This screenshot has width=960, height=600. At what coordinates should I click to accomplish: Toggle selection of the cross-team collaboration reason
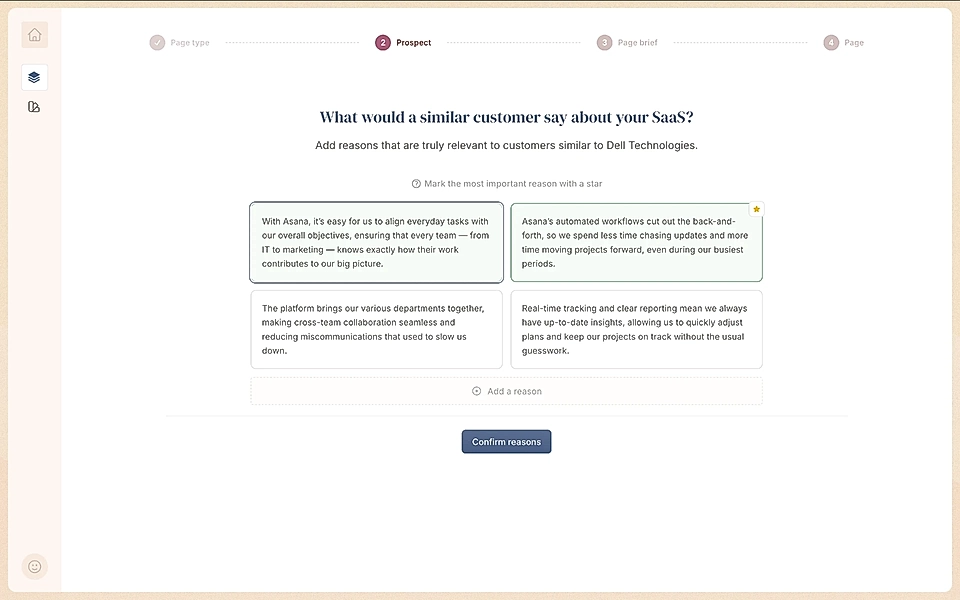pyautogui.click(x=376, y=329)
